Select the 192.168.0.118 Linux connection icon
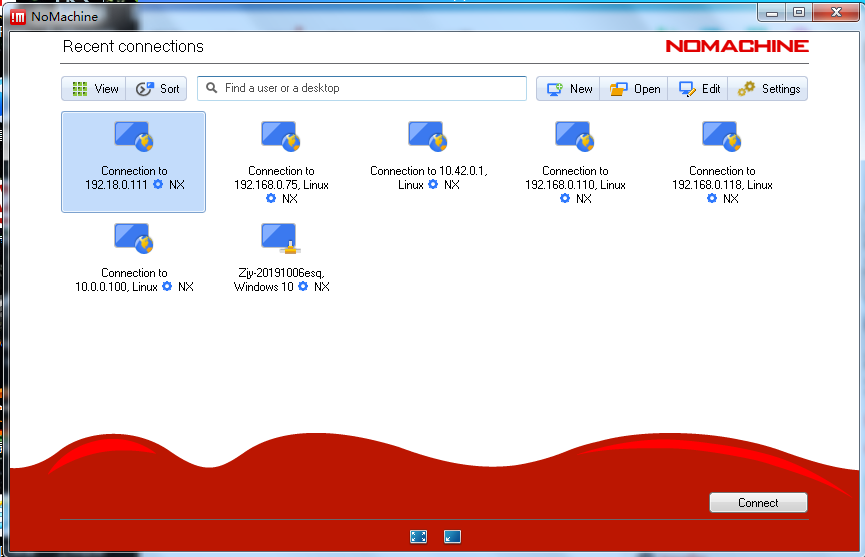The height and width of the screenshot is (557, 865). pos(722,136)
